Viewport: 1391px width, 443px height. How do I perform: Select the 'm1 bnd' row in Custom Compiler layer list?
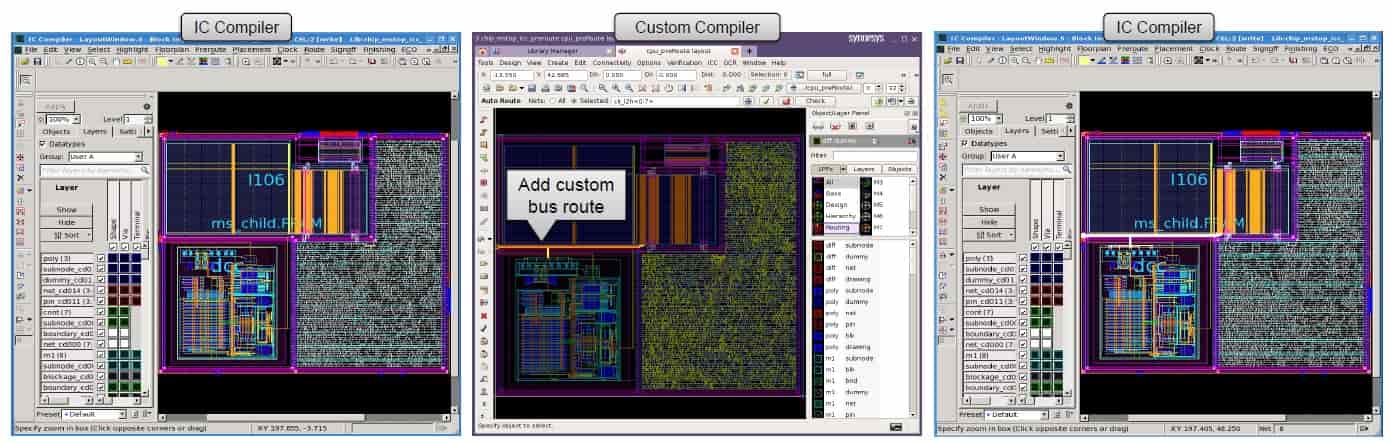click(x=860, y=381)
